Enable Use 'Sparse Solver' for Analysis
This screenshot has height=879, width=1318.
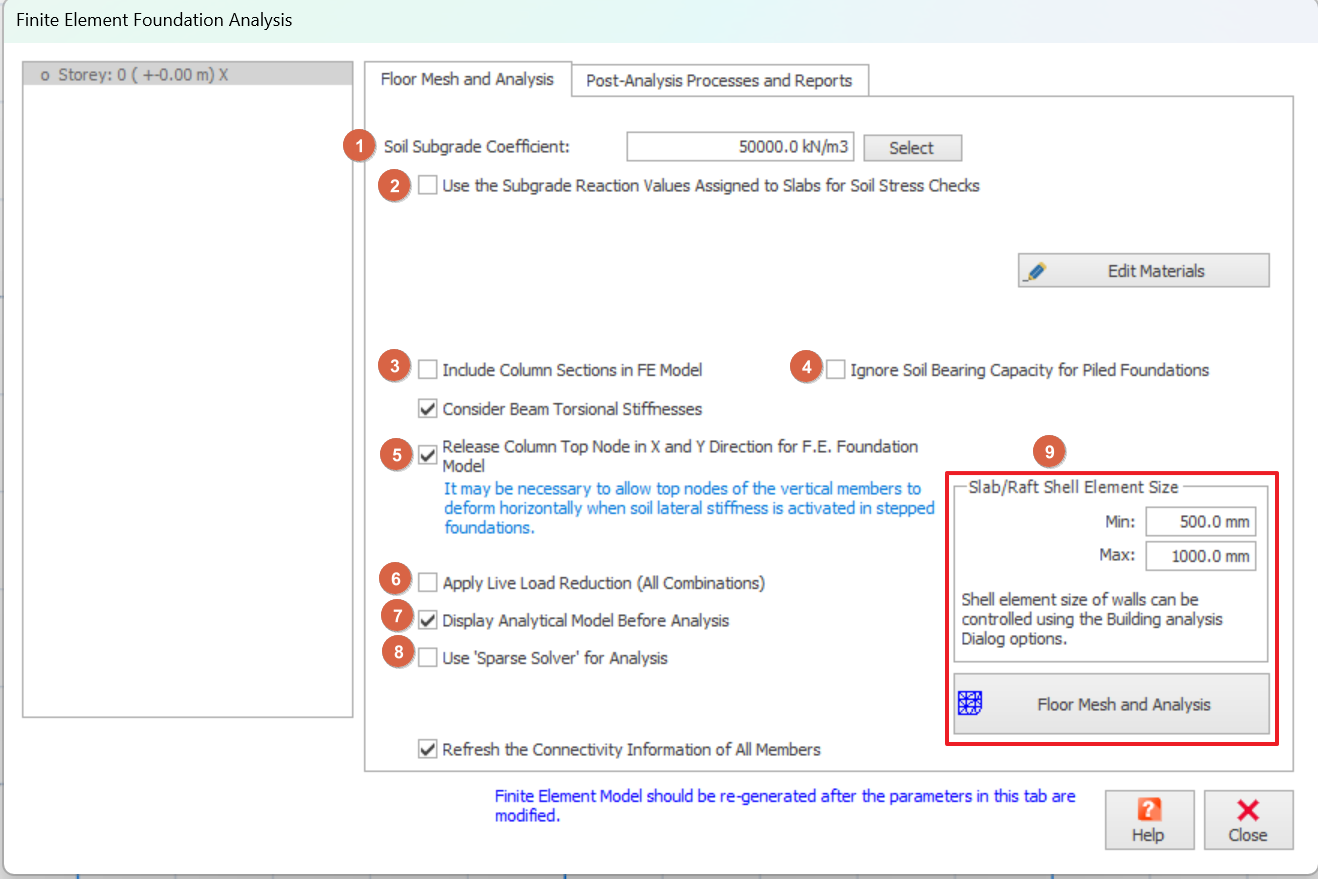pyautogui.click(x=428, y=657)
